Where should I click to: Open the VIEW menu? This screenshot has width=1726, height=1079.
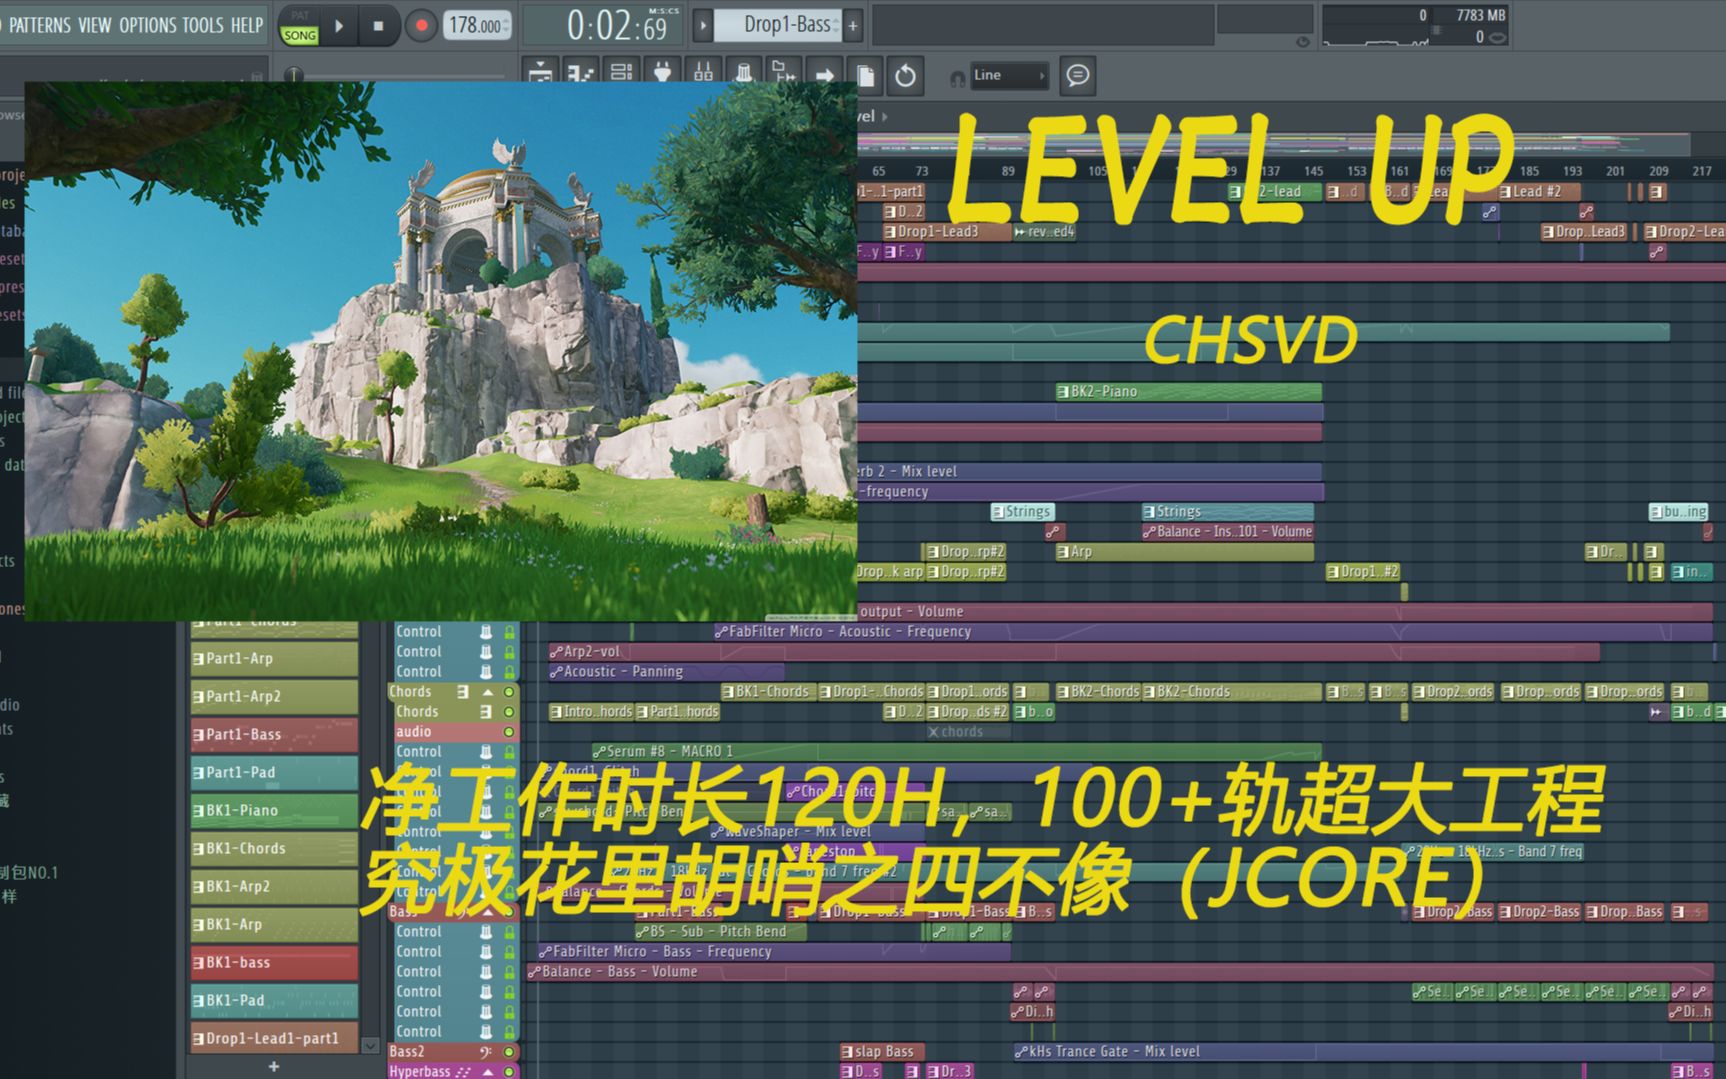point(95,25)
